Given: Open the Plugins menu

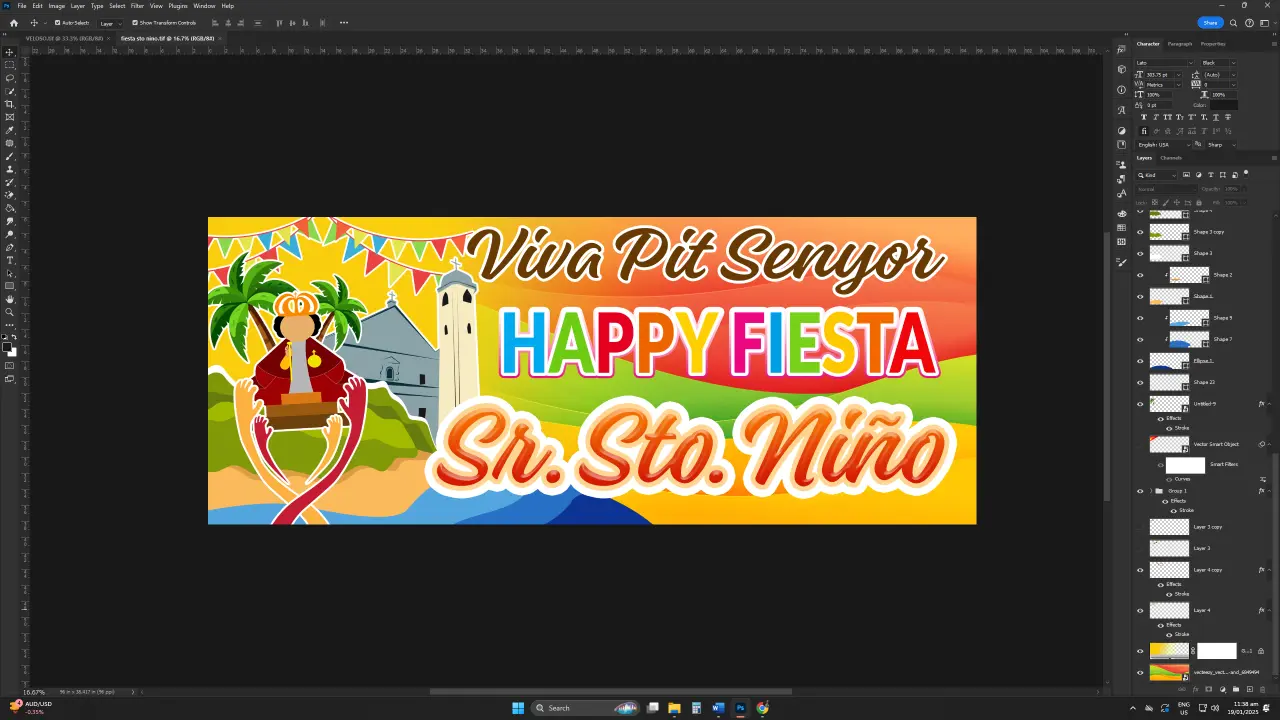Looking at the screenshot, I should click(x=178, y=6).
